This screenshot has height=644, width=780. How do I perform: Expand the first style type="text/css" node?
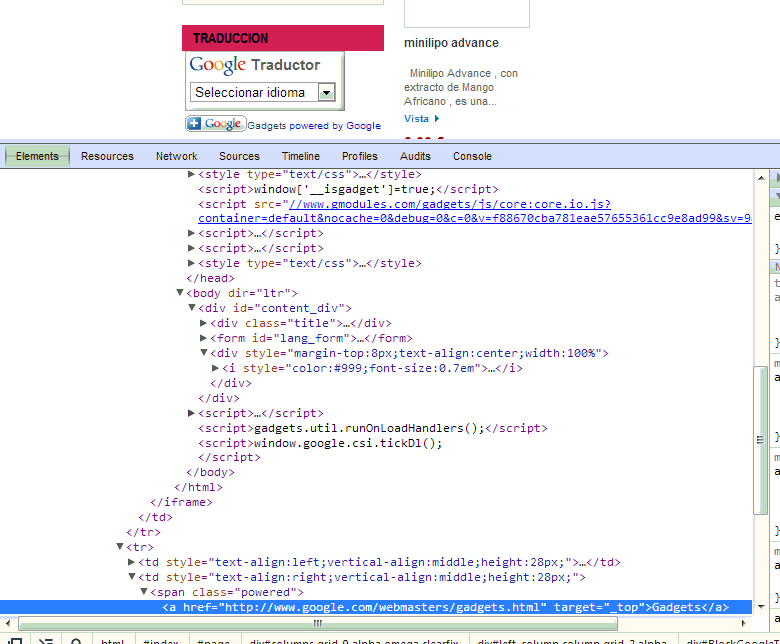pyautogui.click(x=191, y=174)
